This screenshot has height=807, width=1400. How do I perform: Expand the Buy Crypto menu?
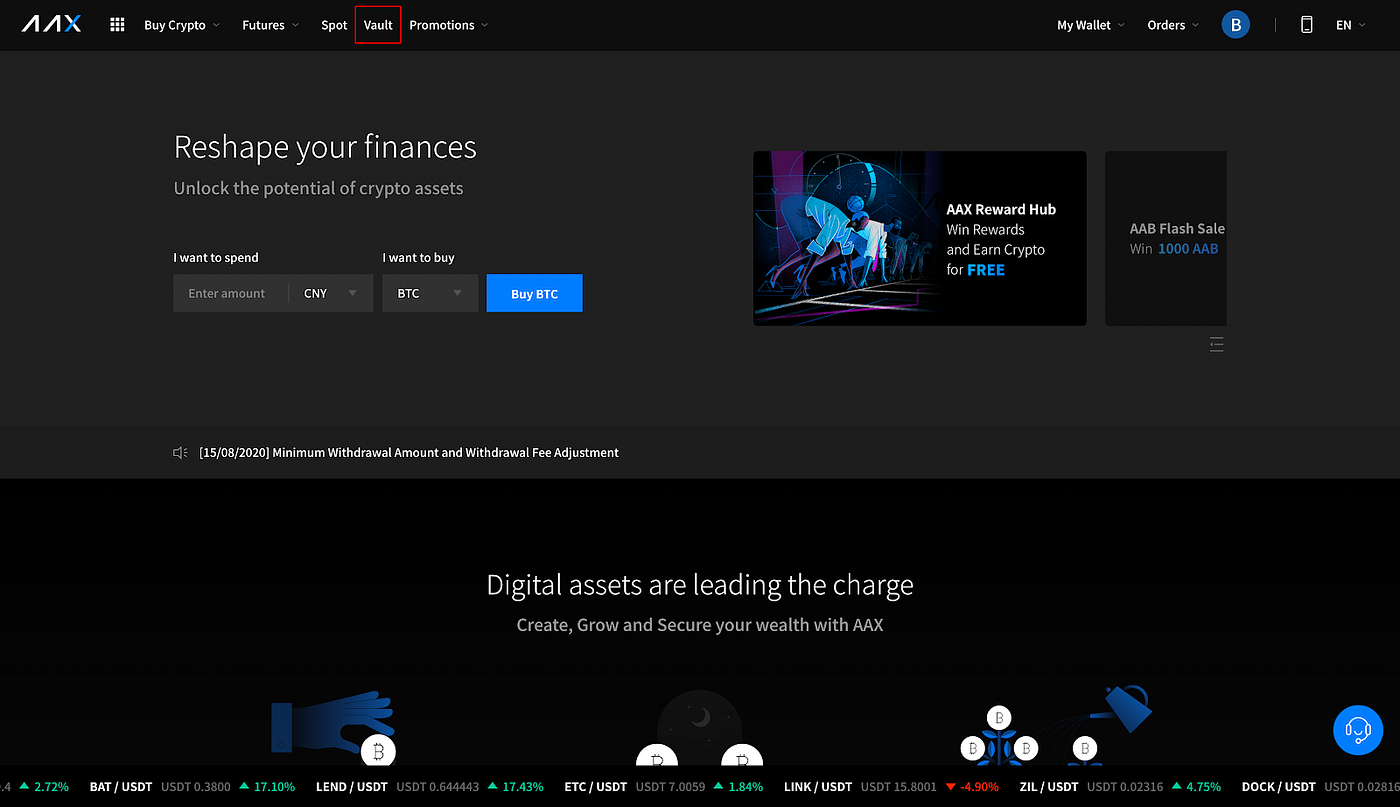tap(180, 24)
